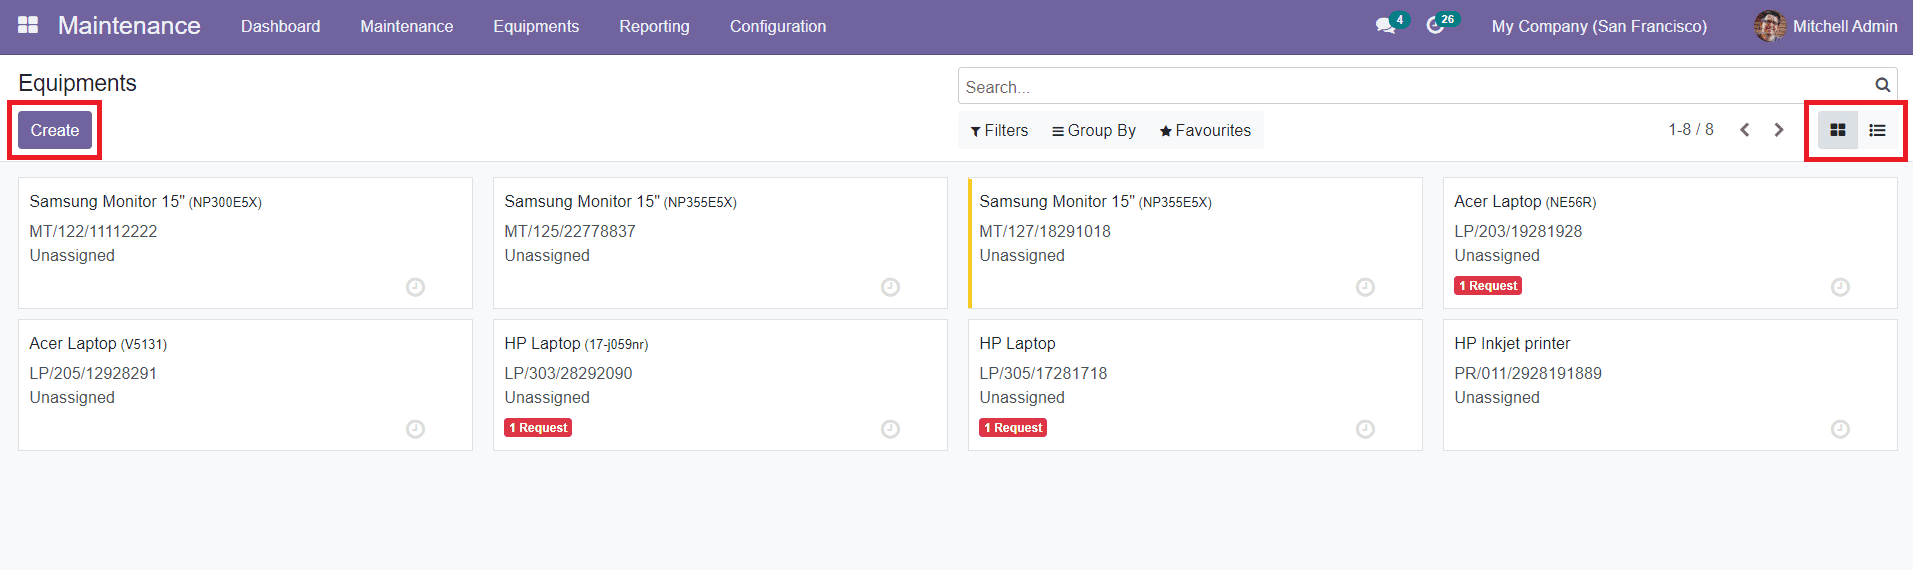Viewport: 1913px width, 570px height.
Task: Click serial MT/127/18291018
Action: [x=1045, y=231]
